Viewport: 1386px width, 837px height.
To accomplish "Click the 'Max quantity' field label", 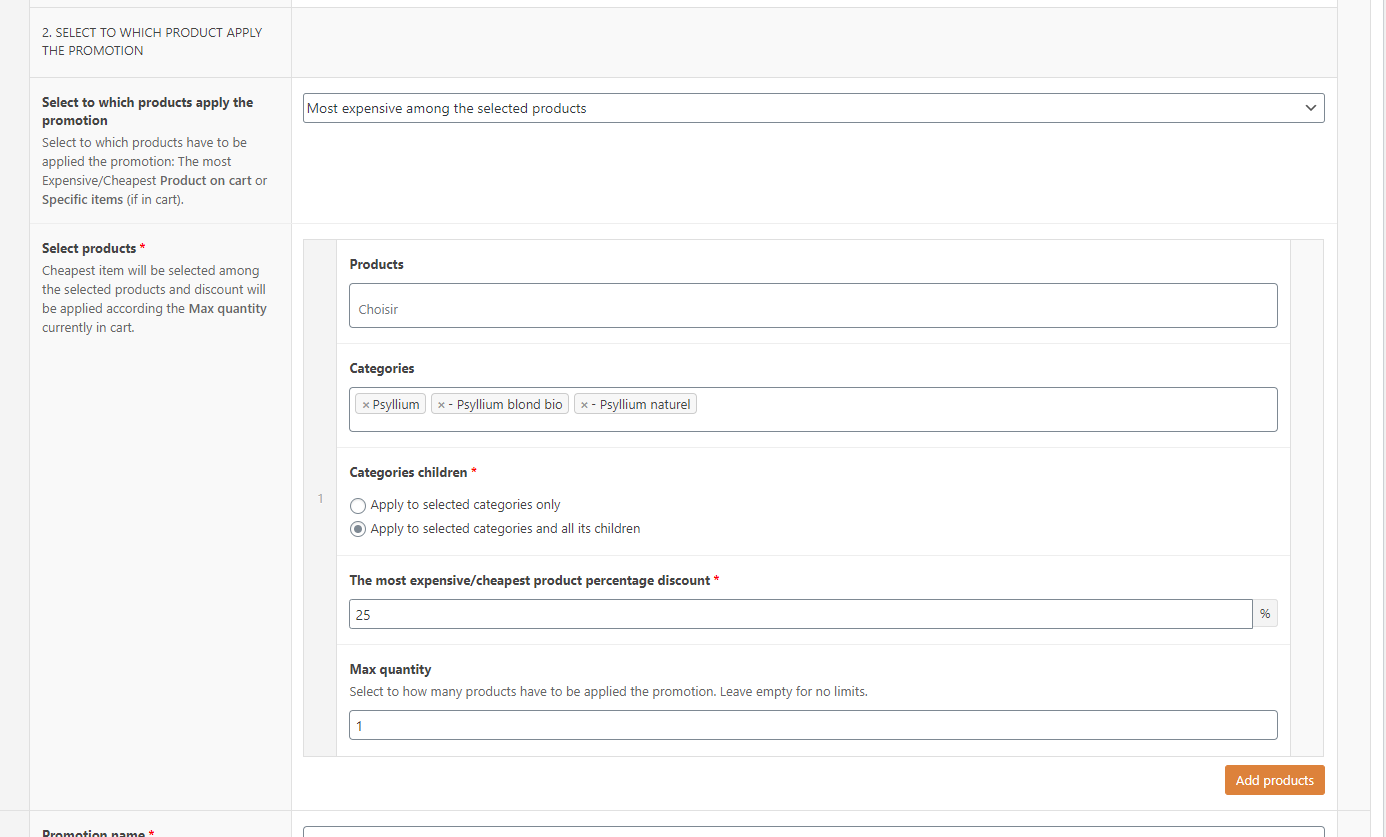I will click(390, 669).
